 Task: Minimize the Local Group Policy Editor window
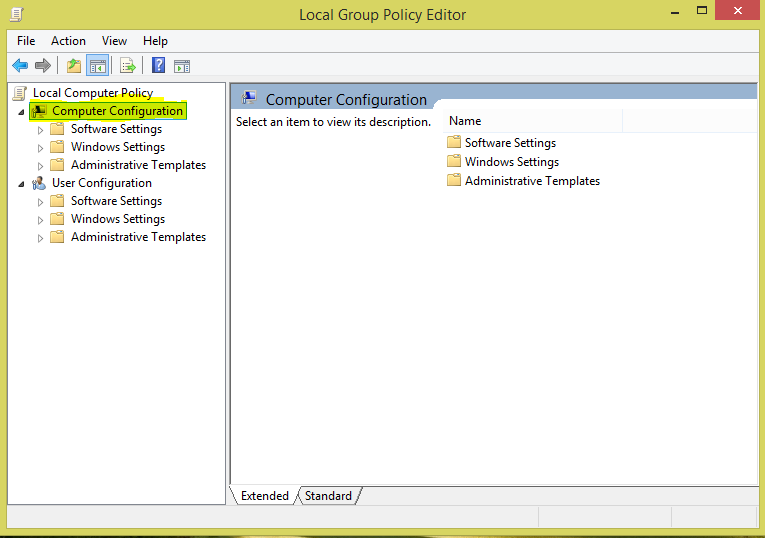tap(675, 12)
